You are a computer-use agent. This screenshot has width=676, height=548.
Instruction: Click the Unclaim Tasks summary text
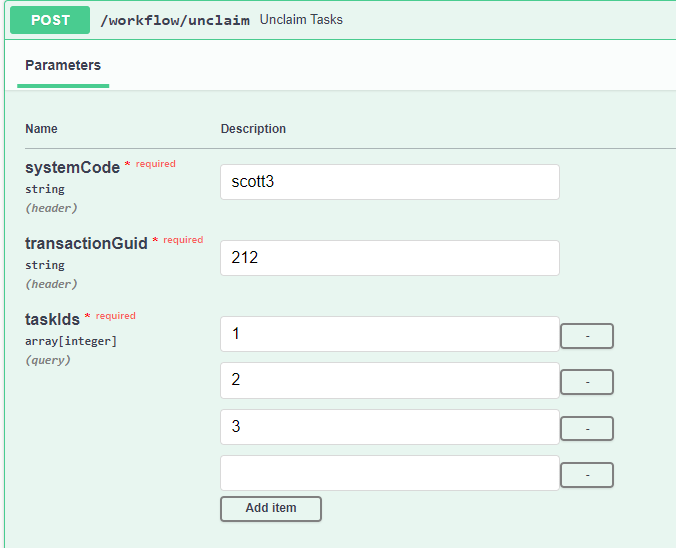[301, 20]
